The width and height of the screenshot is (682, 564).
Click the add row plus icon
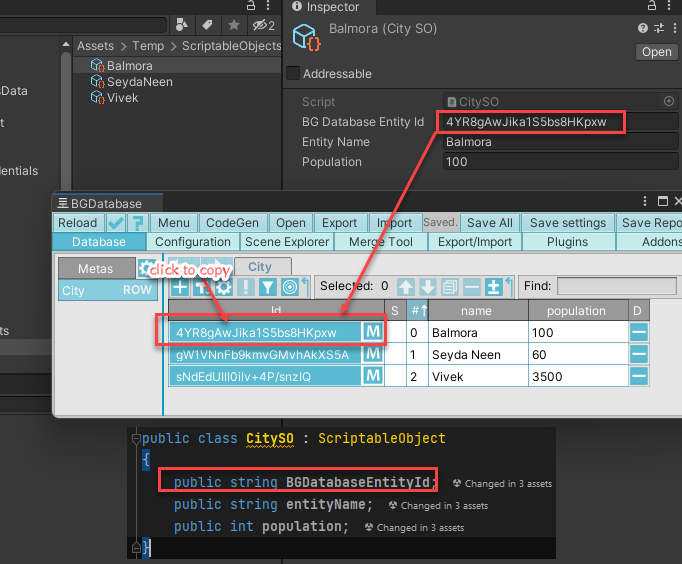point(180,287)
